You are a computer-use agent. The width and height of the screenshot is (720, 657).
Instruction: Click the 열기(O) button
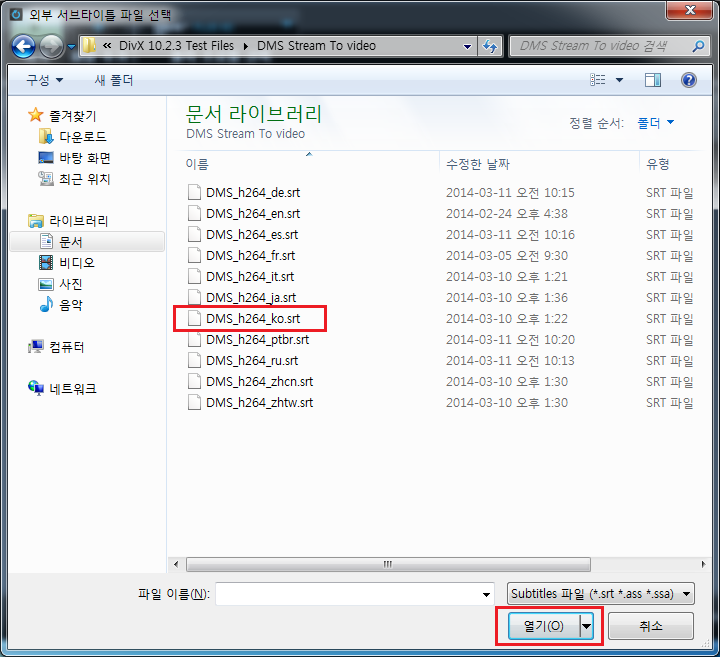(x=544, y=626)
